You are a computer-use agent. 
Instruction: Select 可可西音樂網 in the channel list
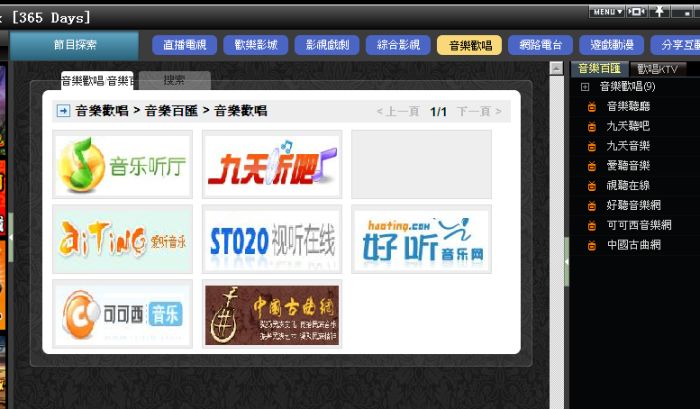coord(639,225)
